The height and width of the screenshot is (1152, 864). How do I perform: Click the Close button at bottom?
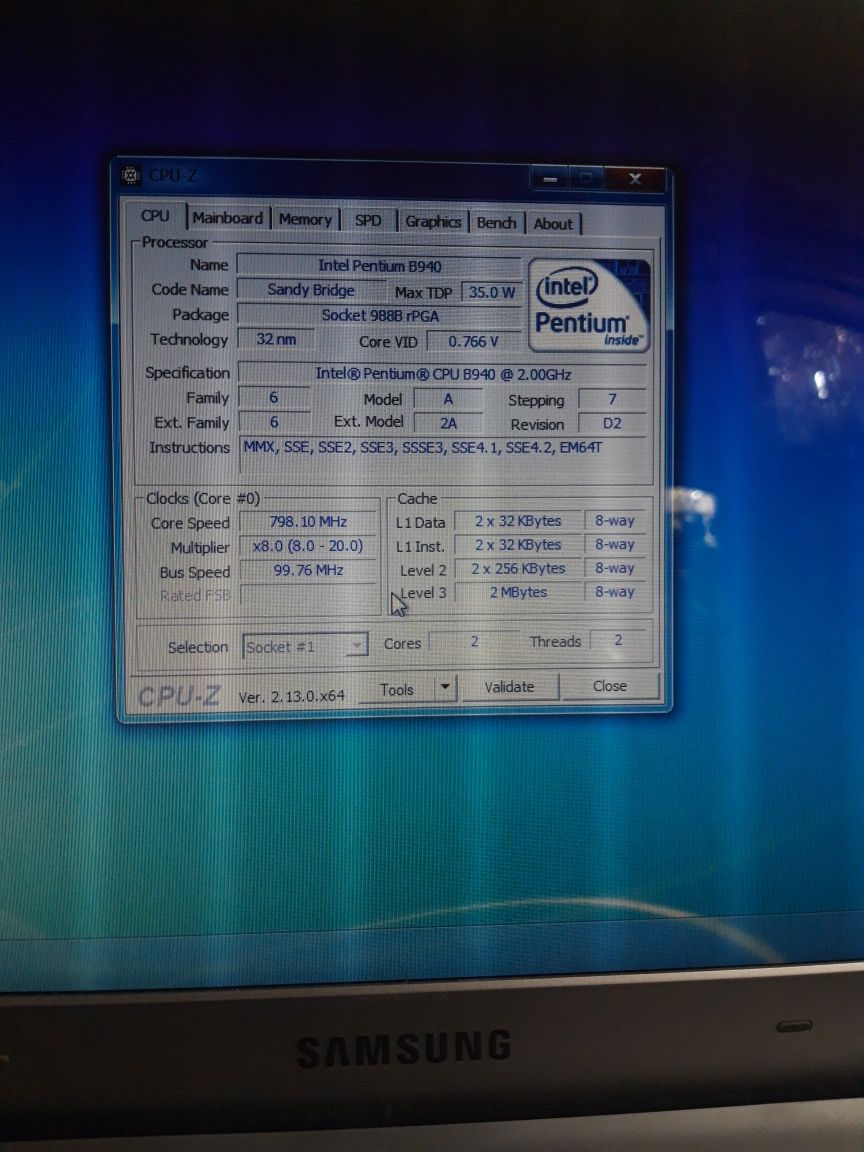[610, 685]
